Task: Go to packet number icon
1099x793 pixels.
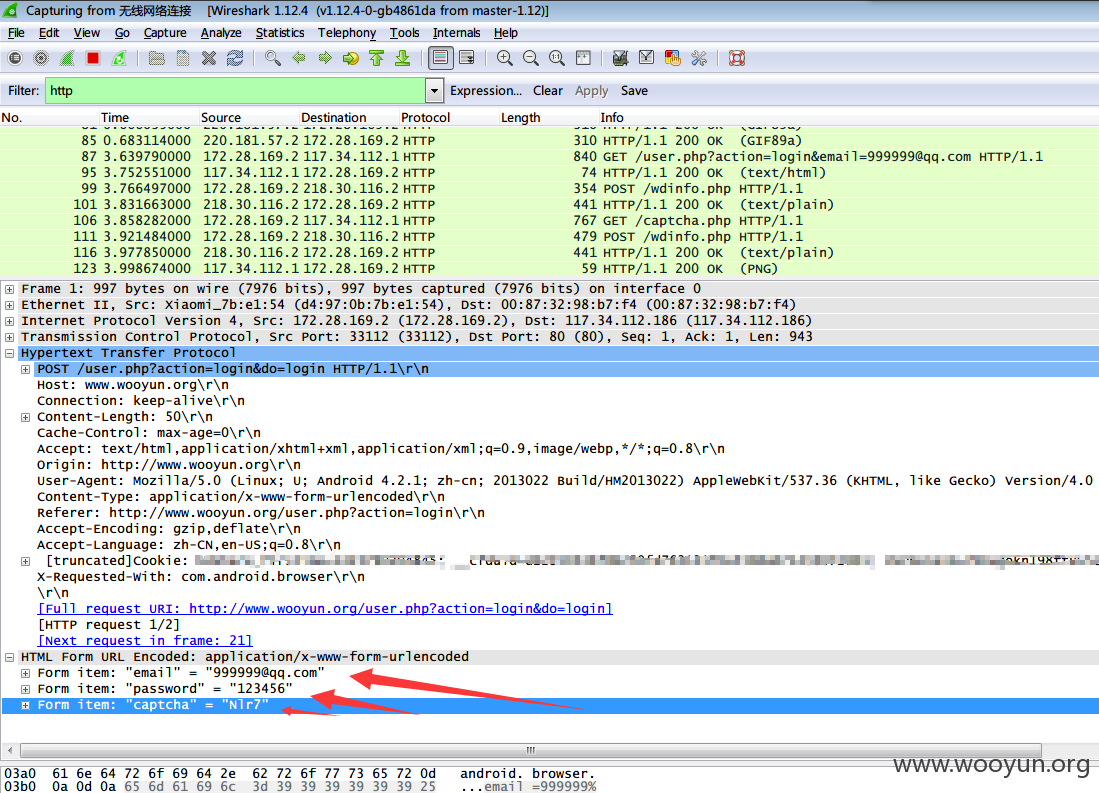Action: (x=350, y=58)
